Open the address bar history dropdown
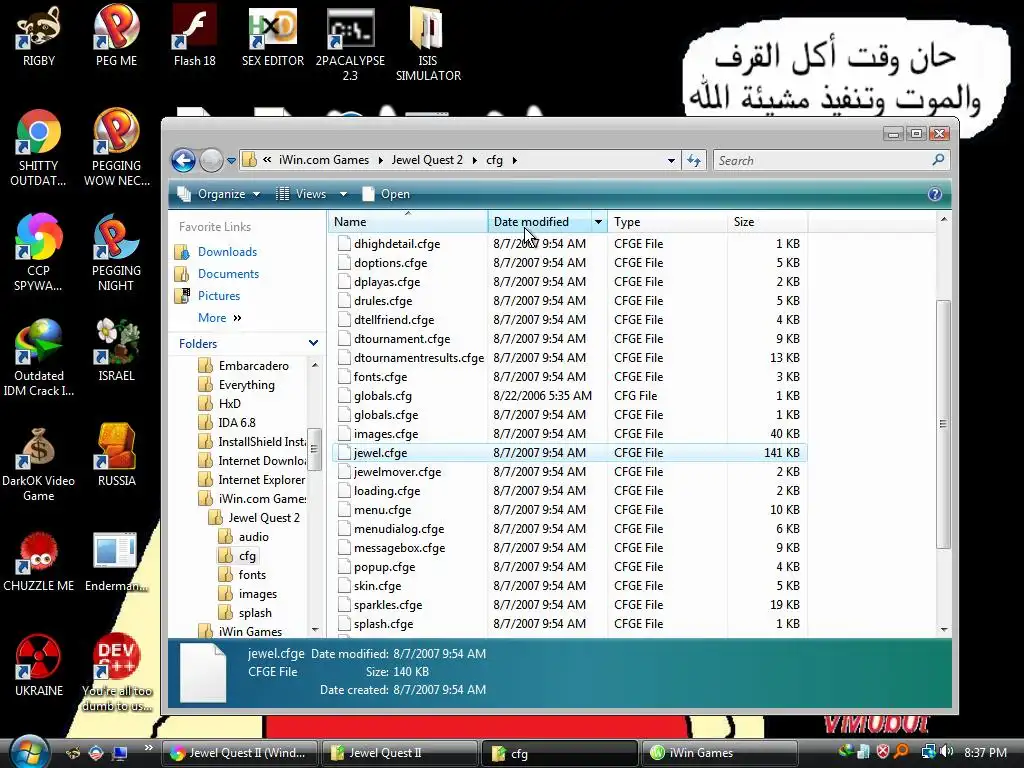The width and height of the screenshot is (1024, 768). click(x=671, y=161)
